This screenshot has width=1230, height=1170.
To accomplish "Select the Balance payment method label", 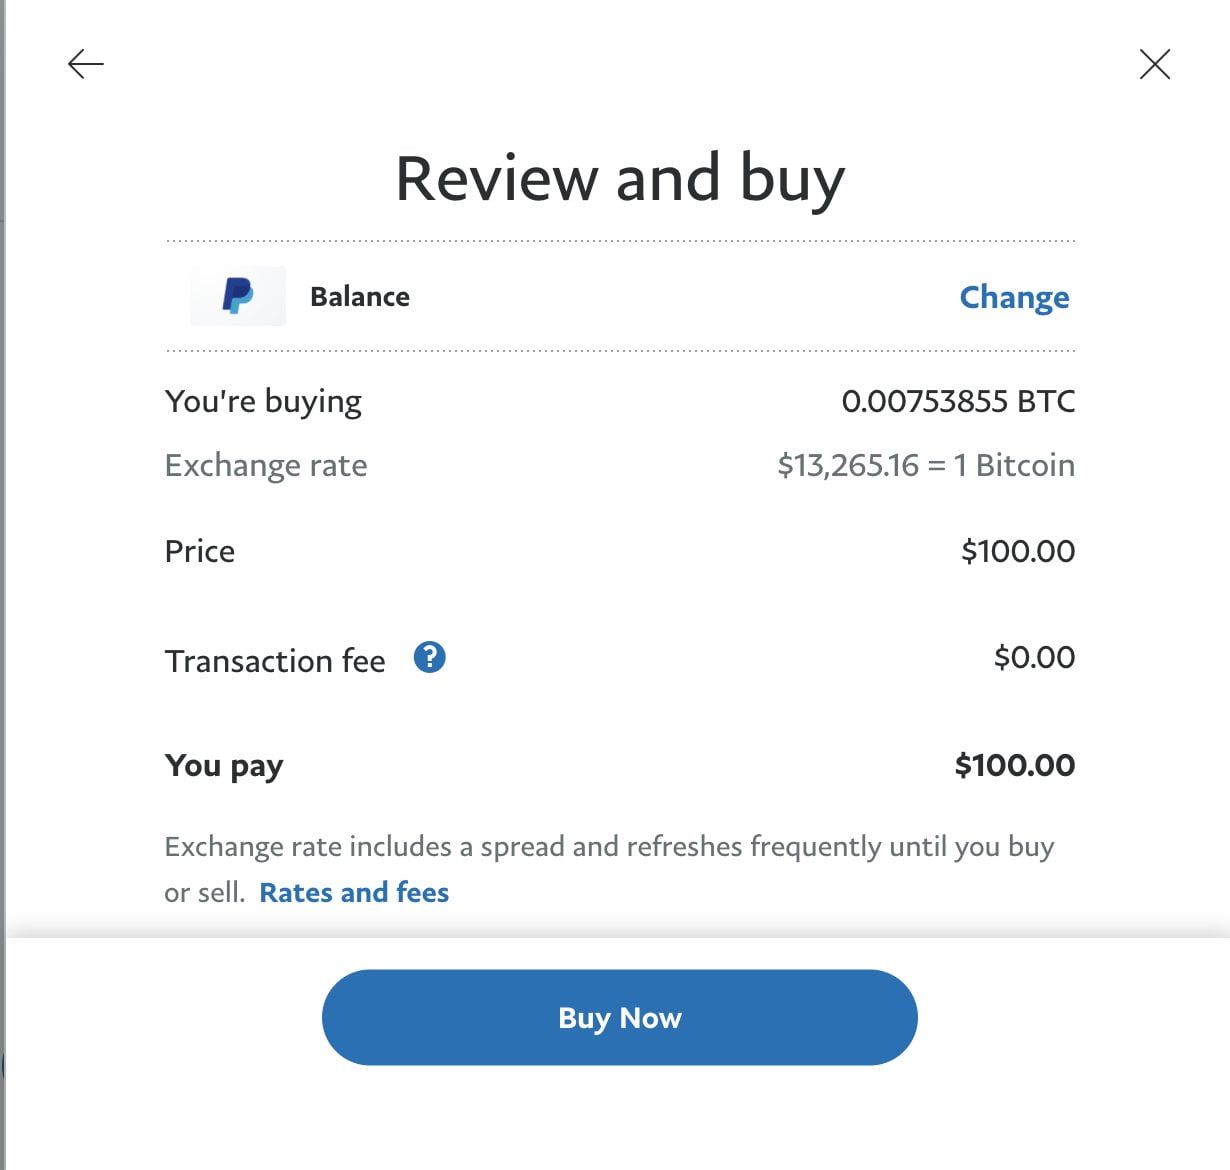I will pos(360,297).
